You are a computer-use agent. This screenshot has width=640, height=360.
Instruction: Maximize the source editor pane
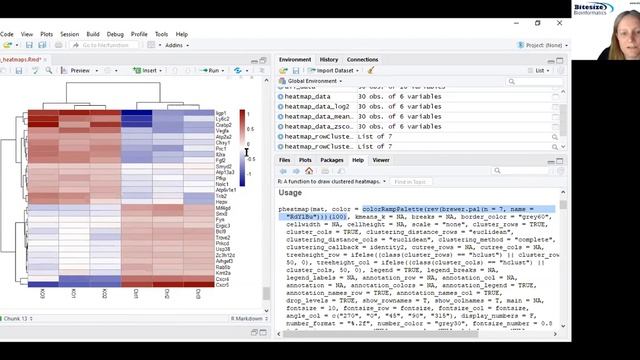pyautogui.click(x=263, y=60)
